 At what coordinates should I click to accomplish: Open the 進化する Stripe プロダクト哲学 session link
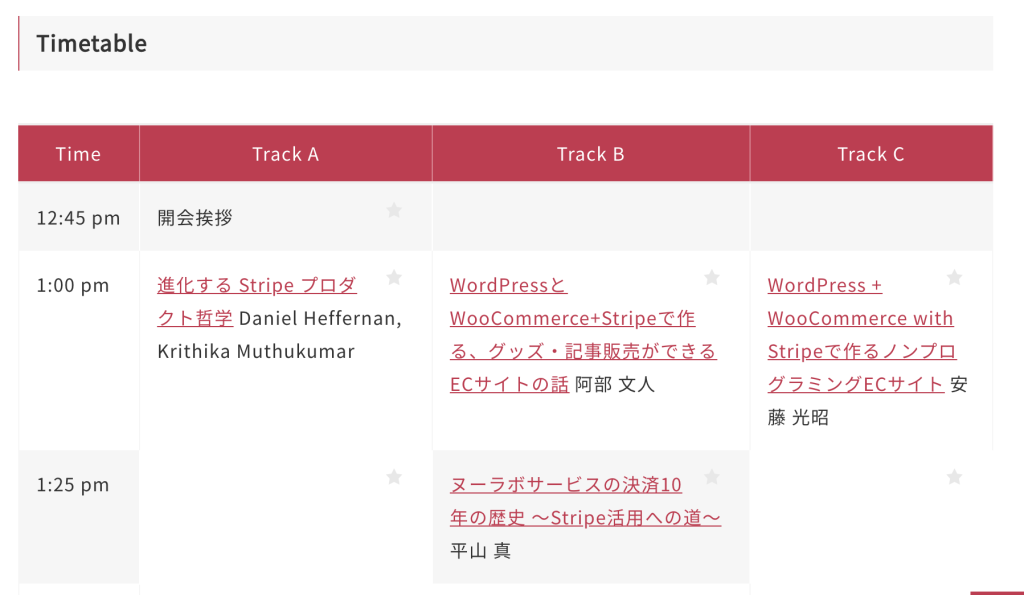point(256,286)
